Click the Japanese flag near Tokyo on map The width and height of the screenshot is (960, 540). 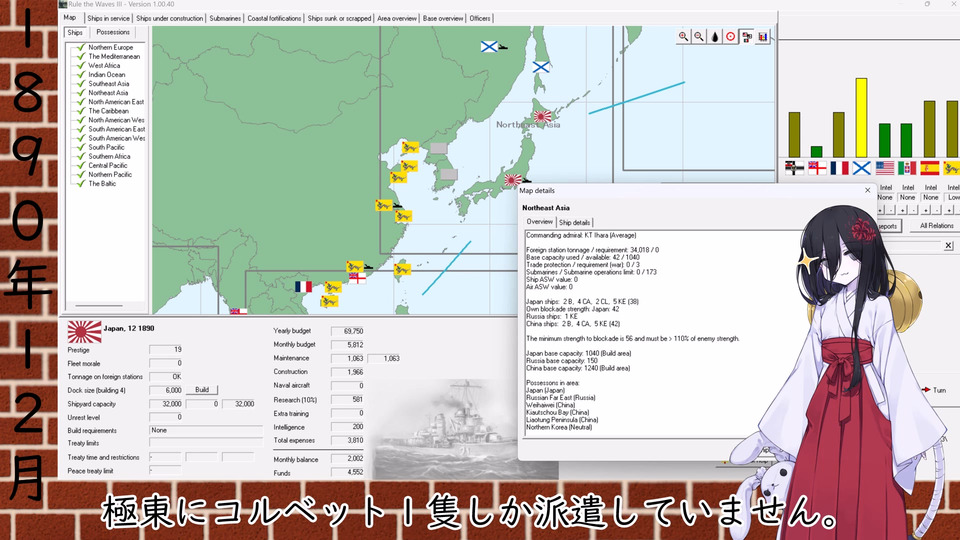tap(512, 179)
